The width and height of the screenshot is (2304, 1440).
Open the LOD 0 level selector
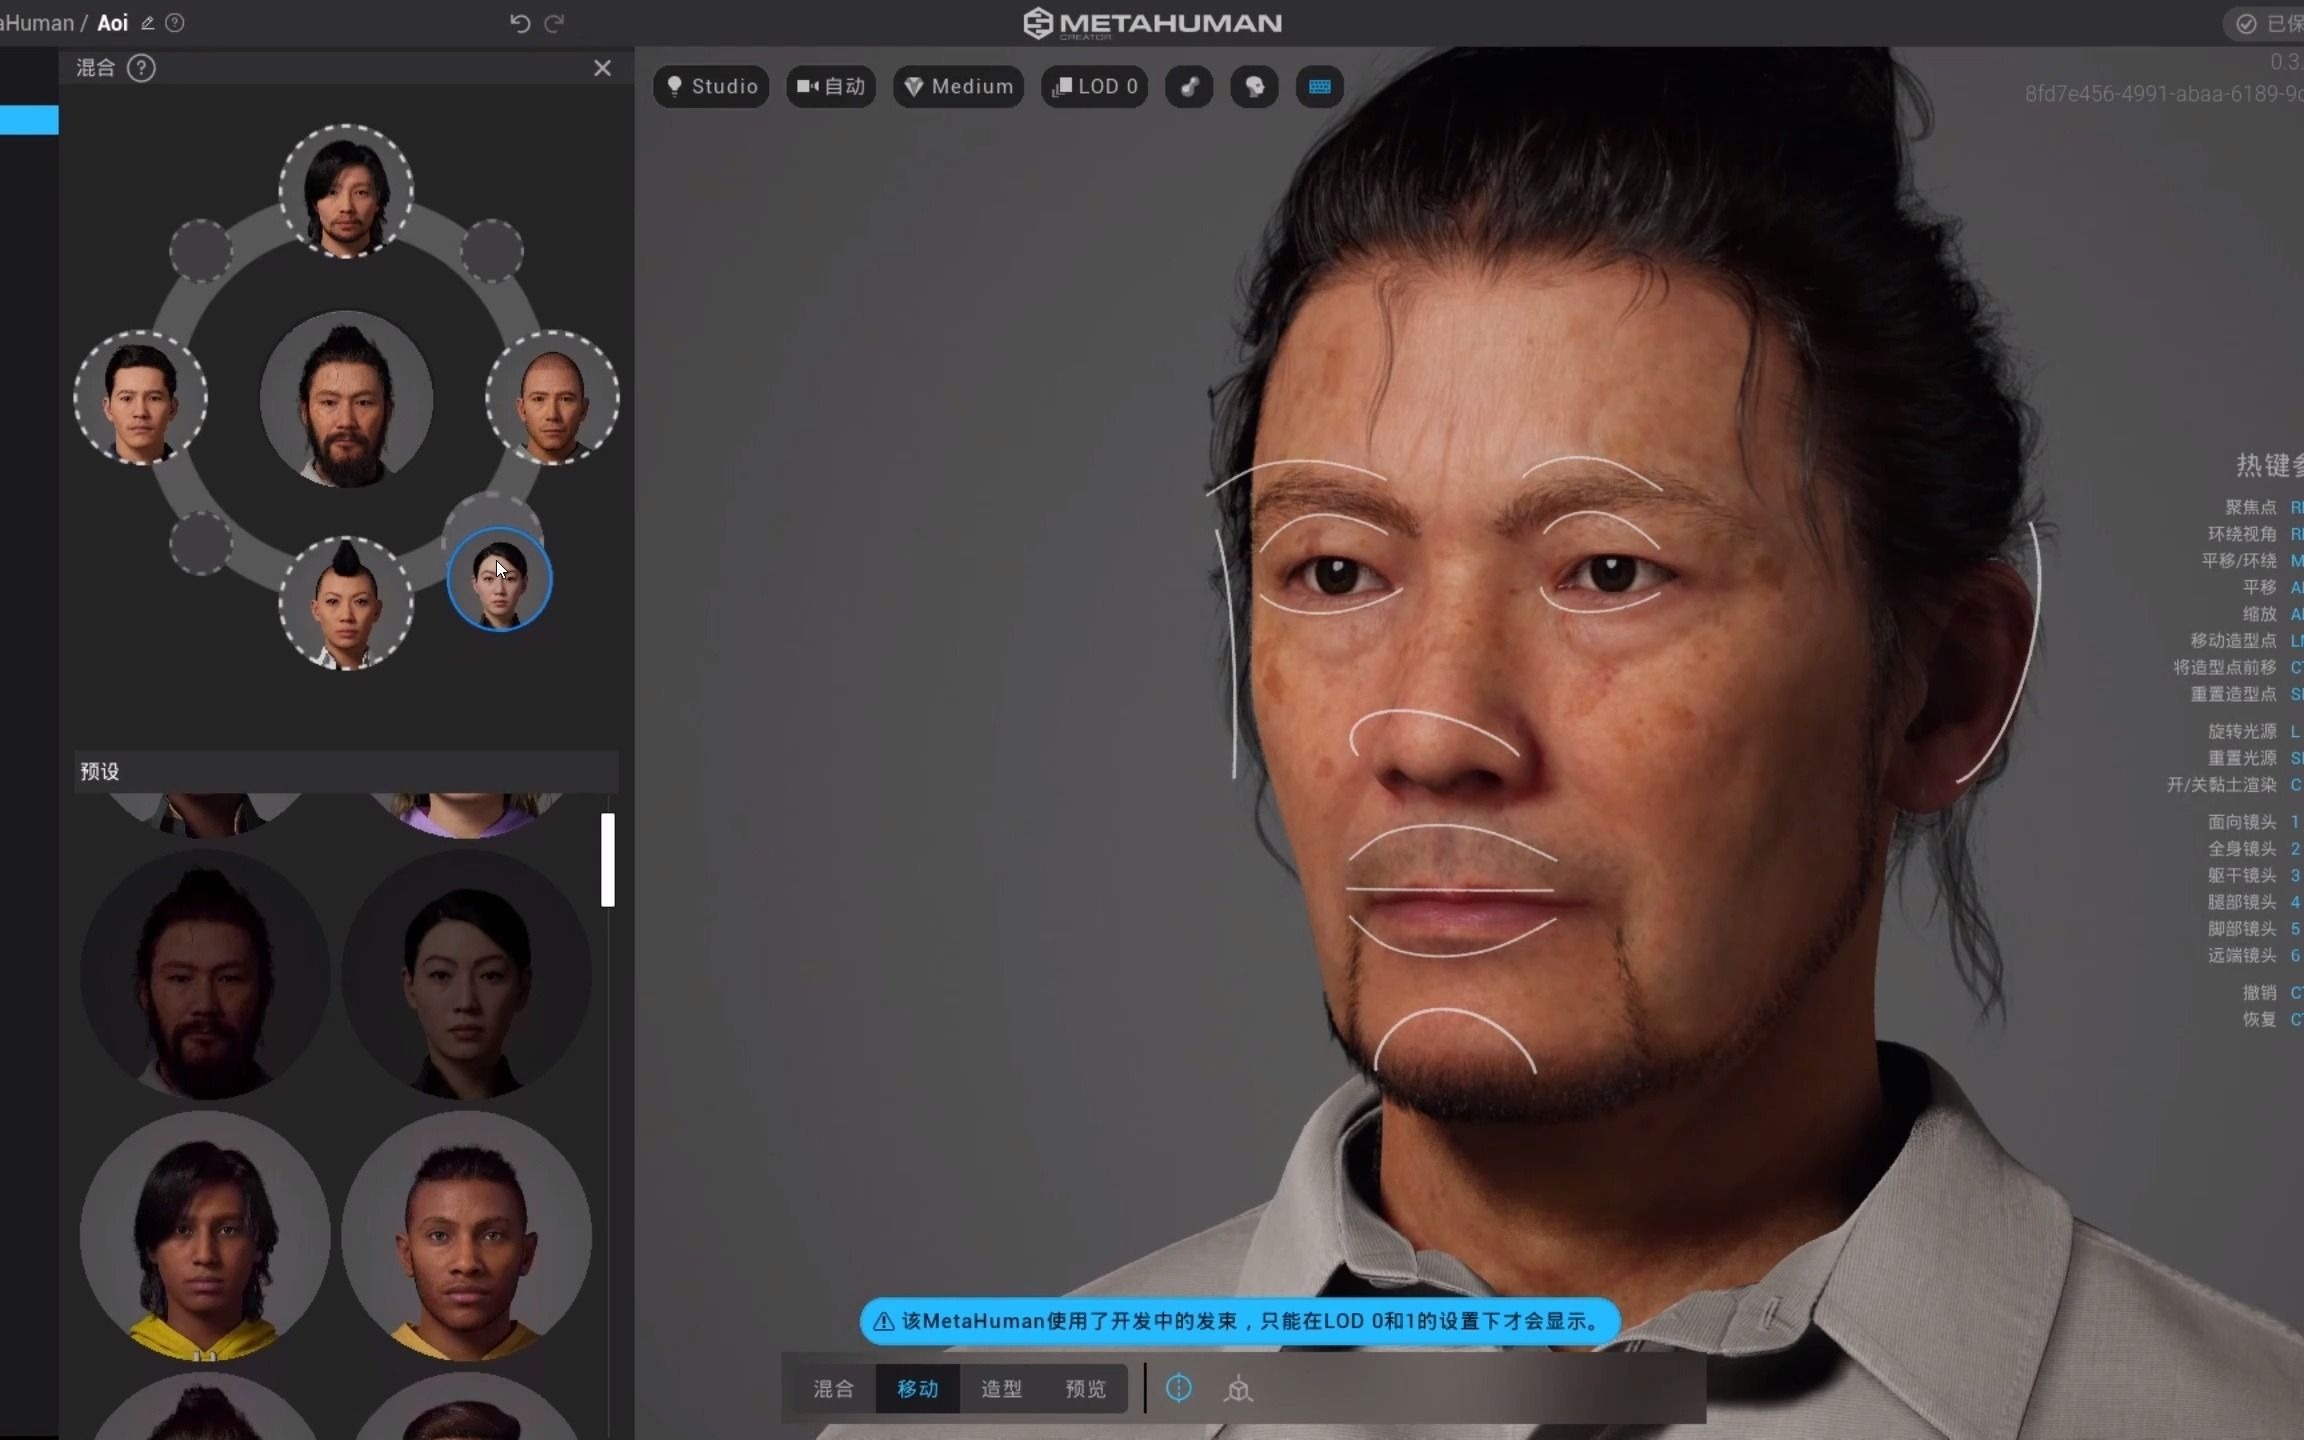pos(1095,87)
